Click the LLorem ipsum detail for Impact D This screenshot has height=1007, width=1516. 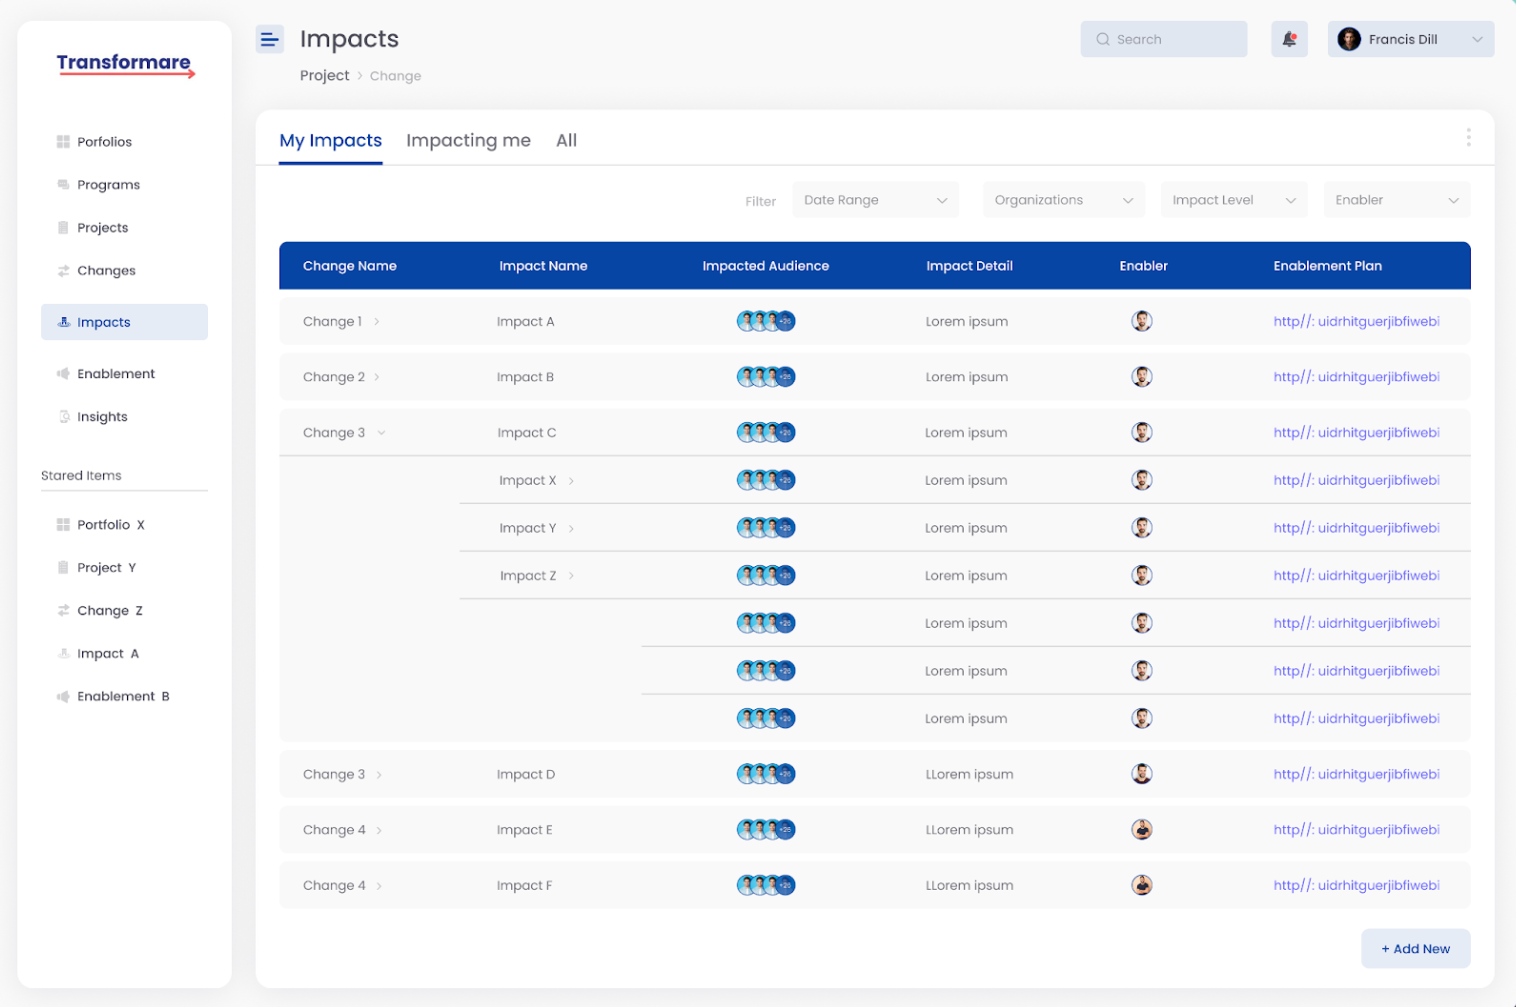[x=969, y=774]
